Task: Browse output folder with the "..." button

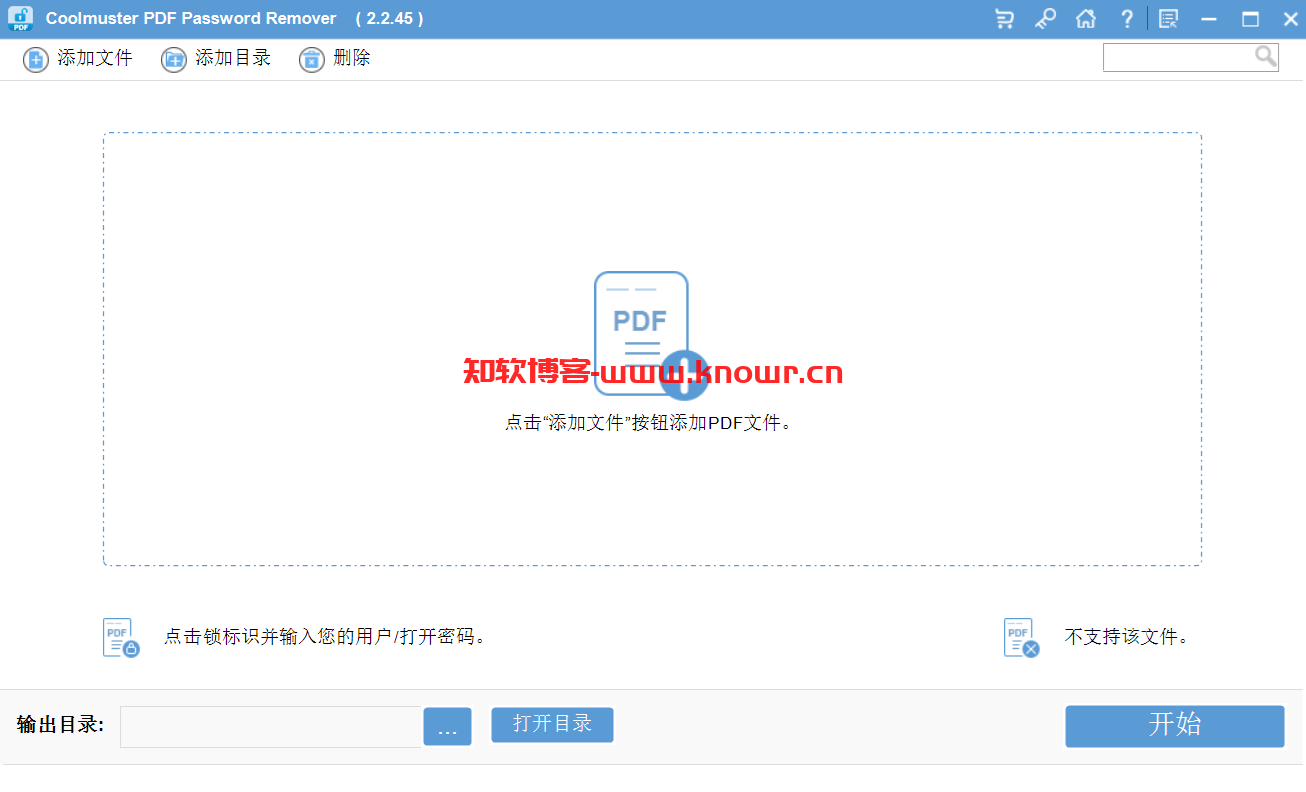Action: pos(447,727)
